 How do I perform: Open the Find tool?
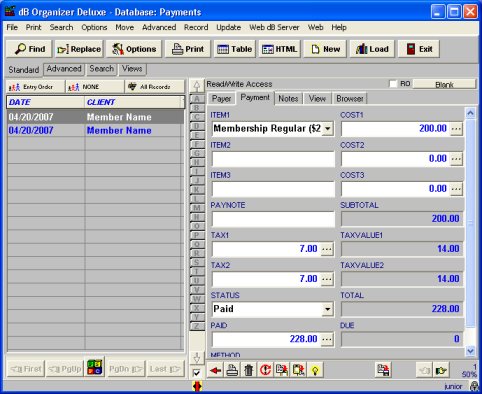[29, 49]
